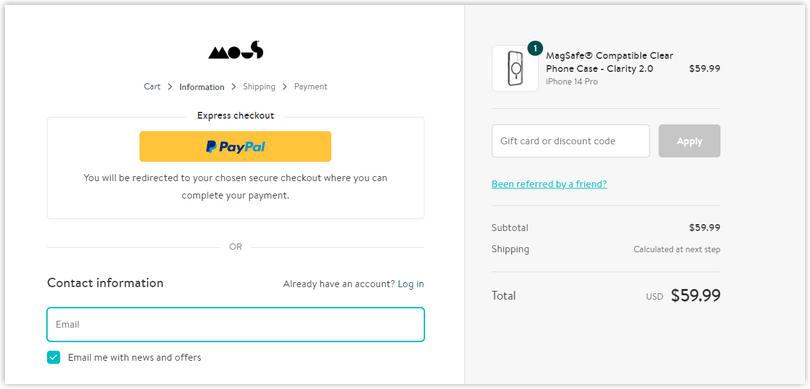Click the quantity badge on product image
Viewport: 810px width, 389px height.
coord(535,49)
